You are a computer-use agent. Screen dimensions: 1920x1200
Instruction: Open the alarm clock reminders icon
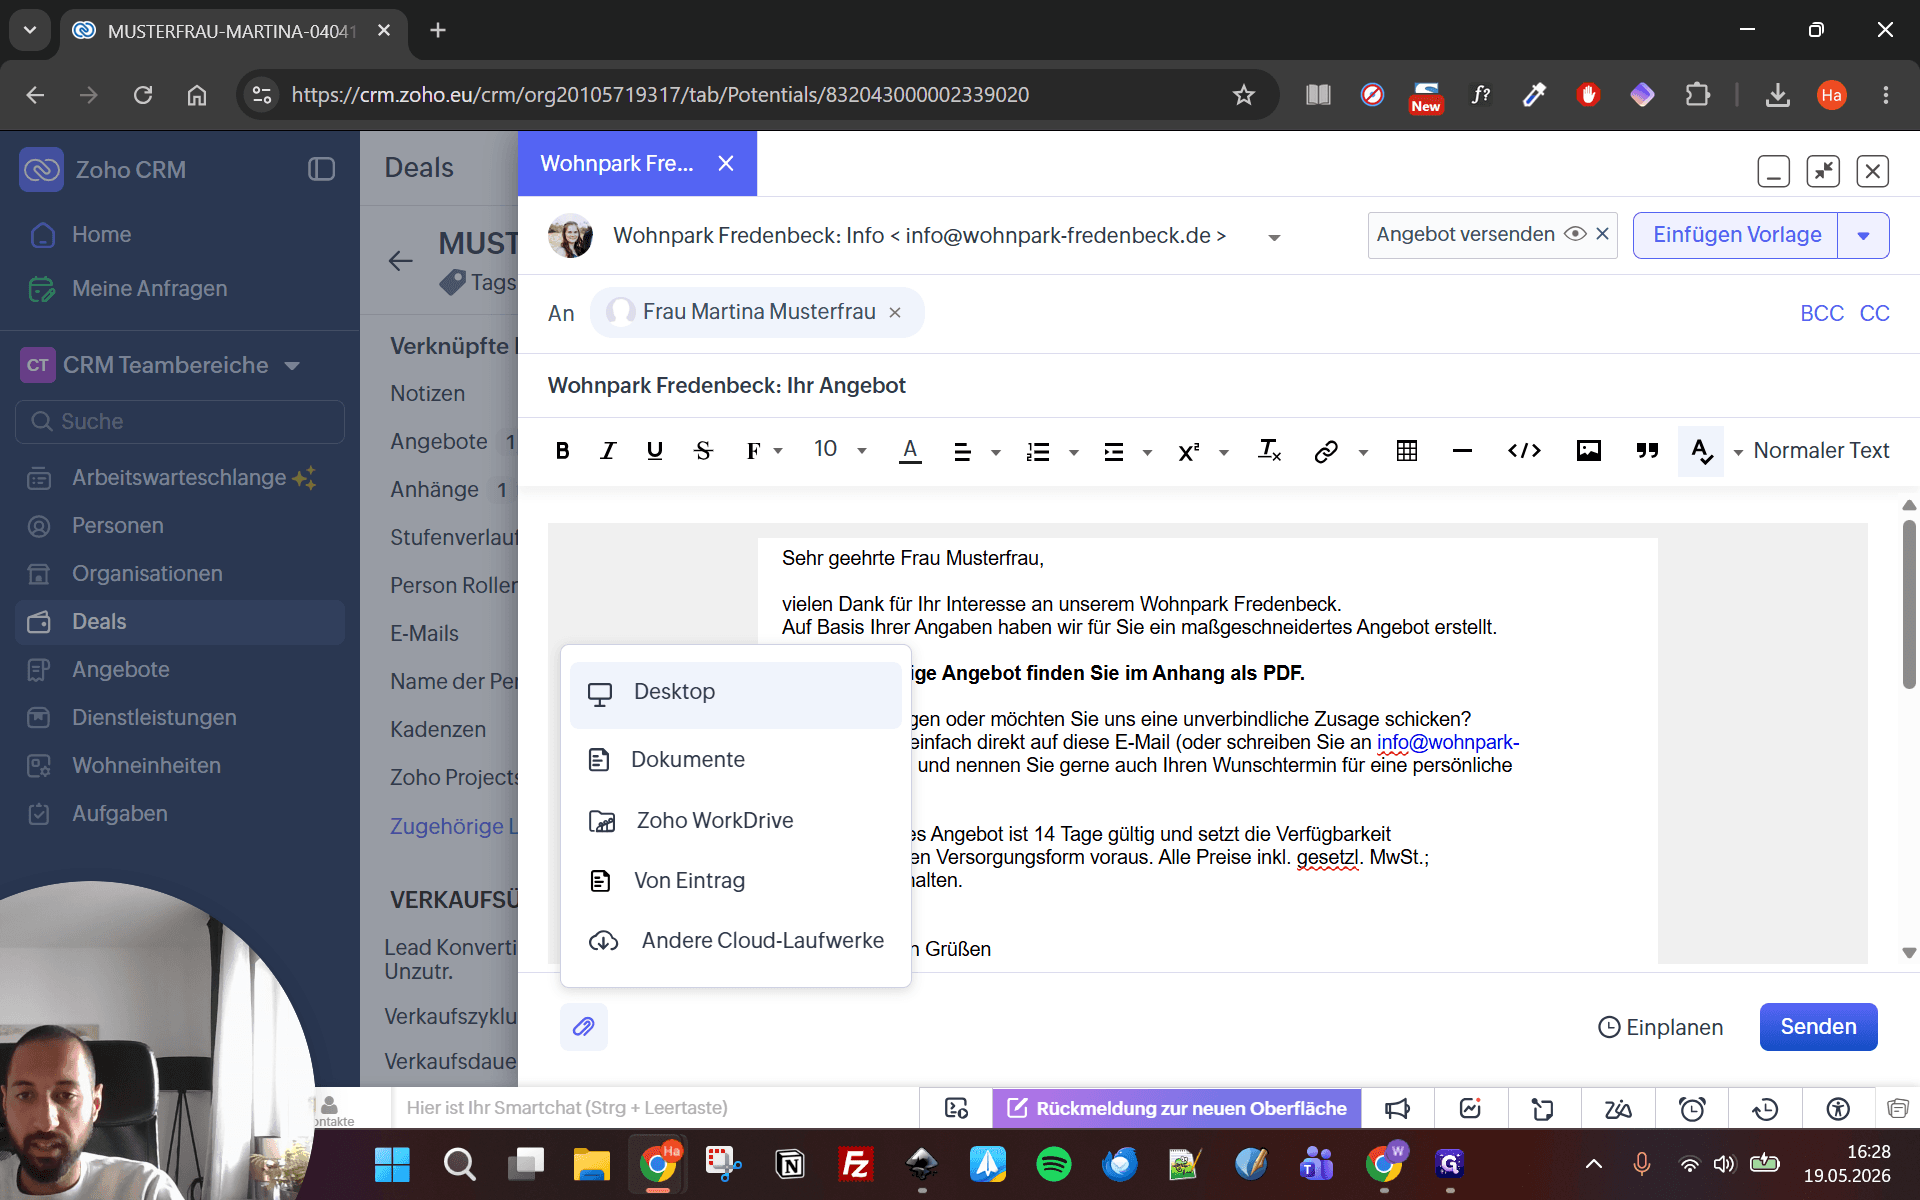point(1692,1108)
